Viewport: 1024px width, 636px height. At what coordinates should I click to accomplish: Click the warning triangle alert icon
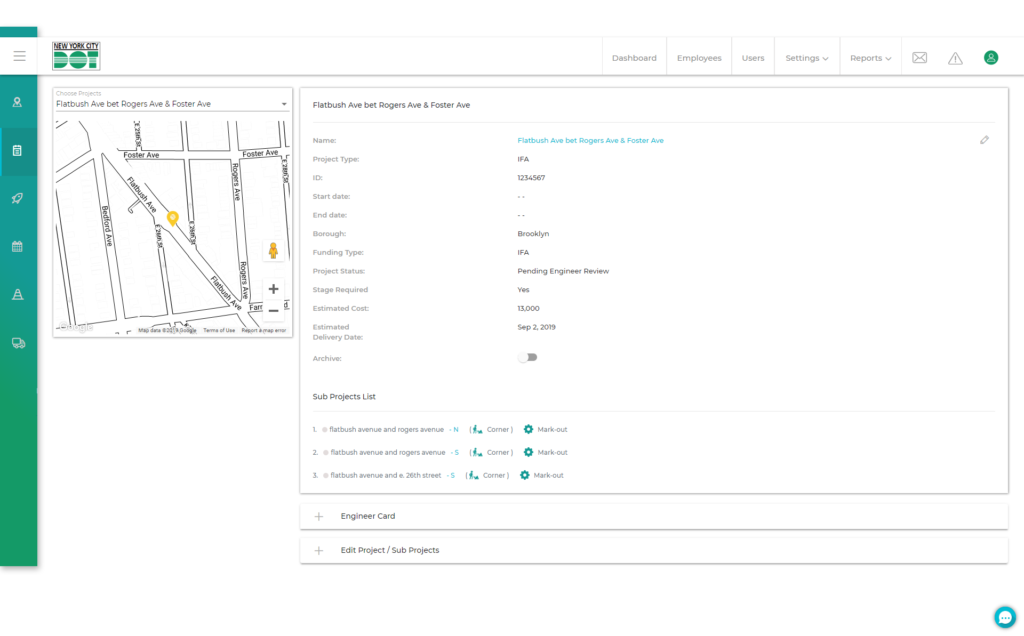[955, 58]
